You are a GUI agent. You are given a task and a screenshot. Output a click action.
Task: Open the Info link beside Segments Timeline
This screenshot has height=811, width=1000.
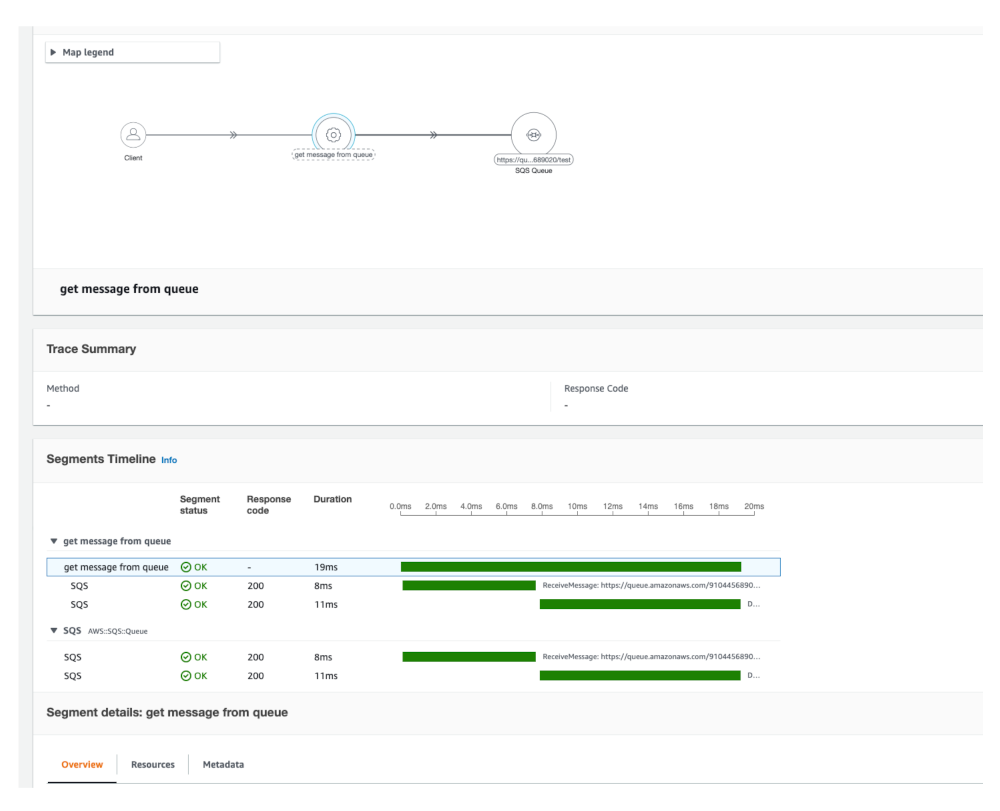(168, 460)
